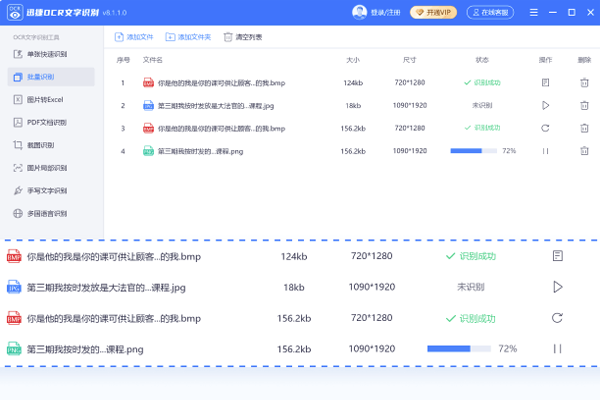600x400 pixels.
Task: Click the 开通VIP badge
Action: point(432,13)
